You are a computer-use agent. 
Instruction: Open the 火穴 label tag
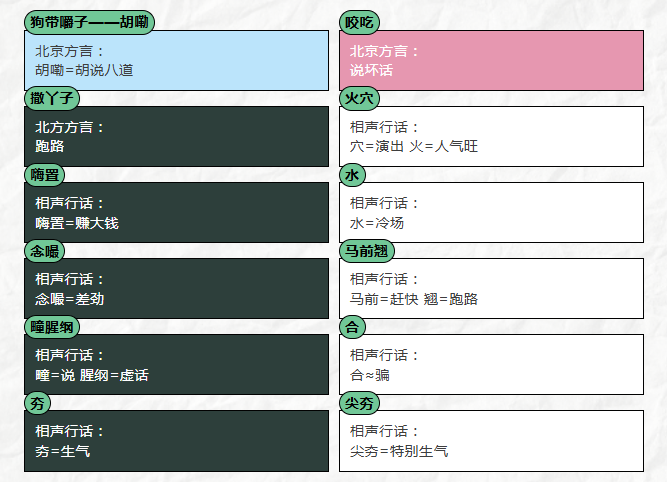tap(359, 98)
